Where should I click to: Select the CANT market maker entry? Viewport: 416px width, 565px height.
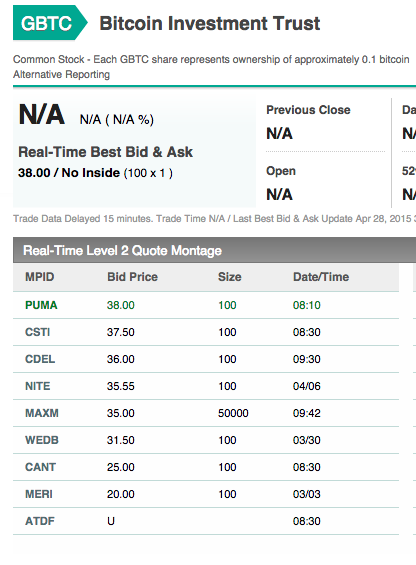[x=40, y=467]
